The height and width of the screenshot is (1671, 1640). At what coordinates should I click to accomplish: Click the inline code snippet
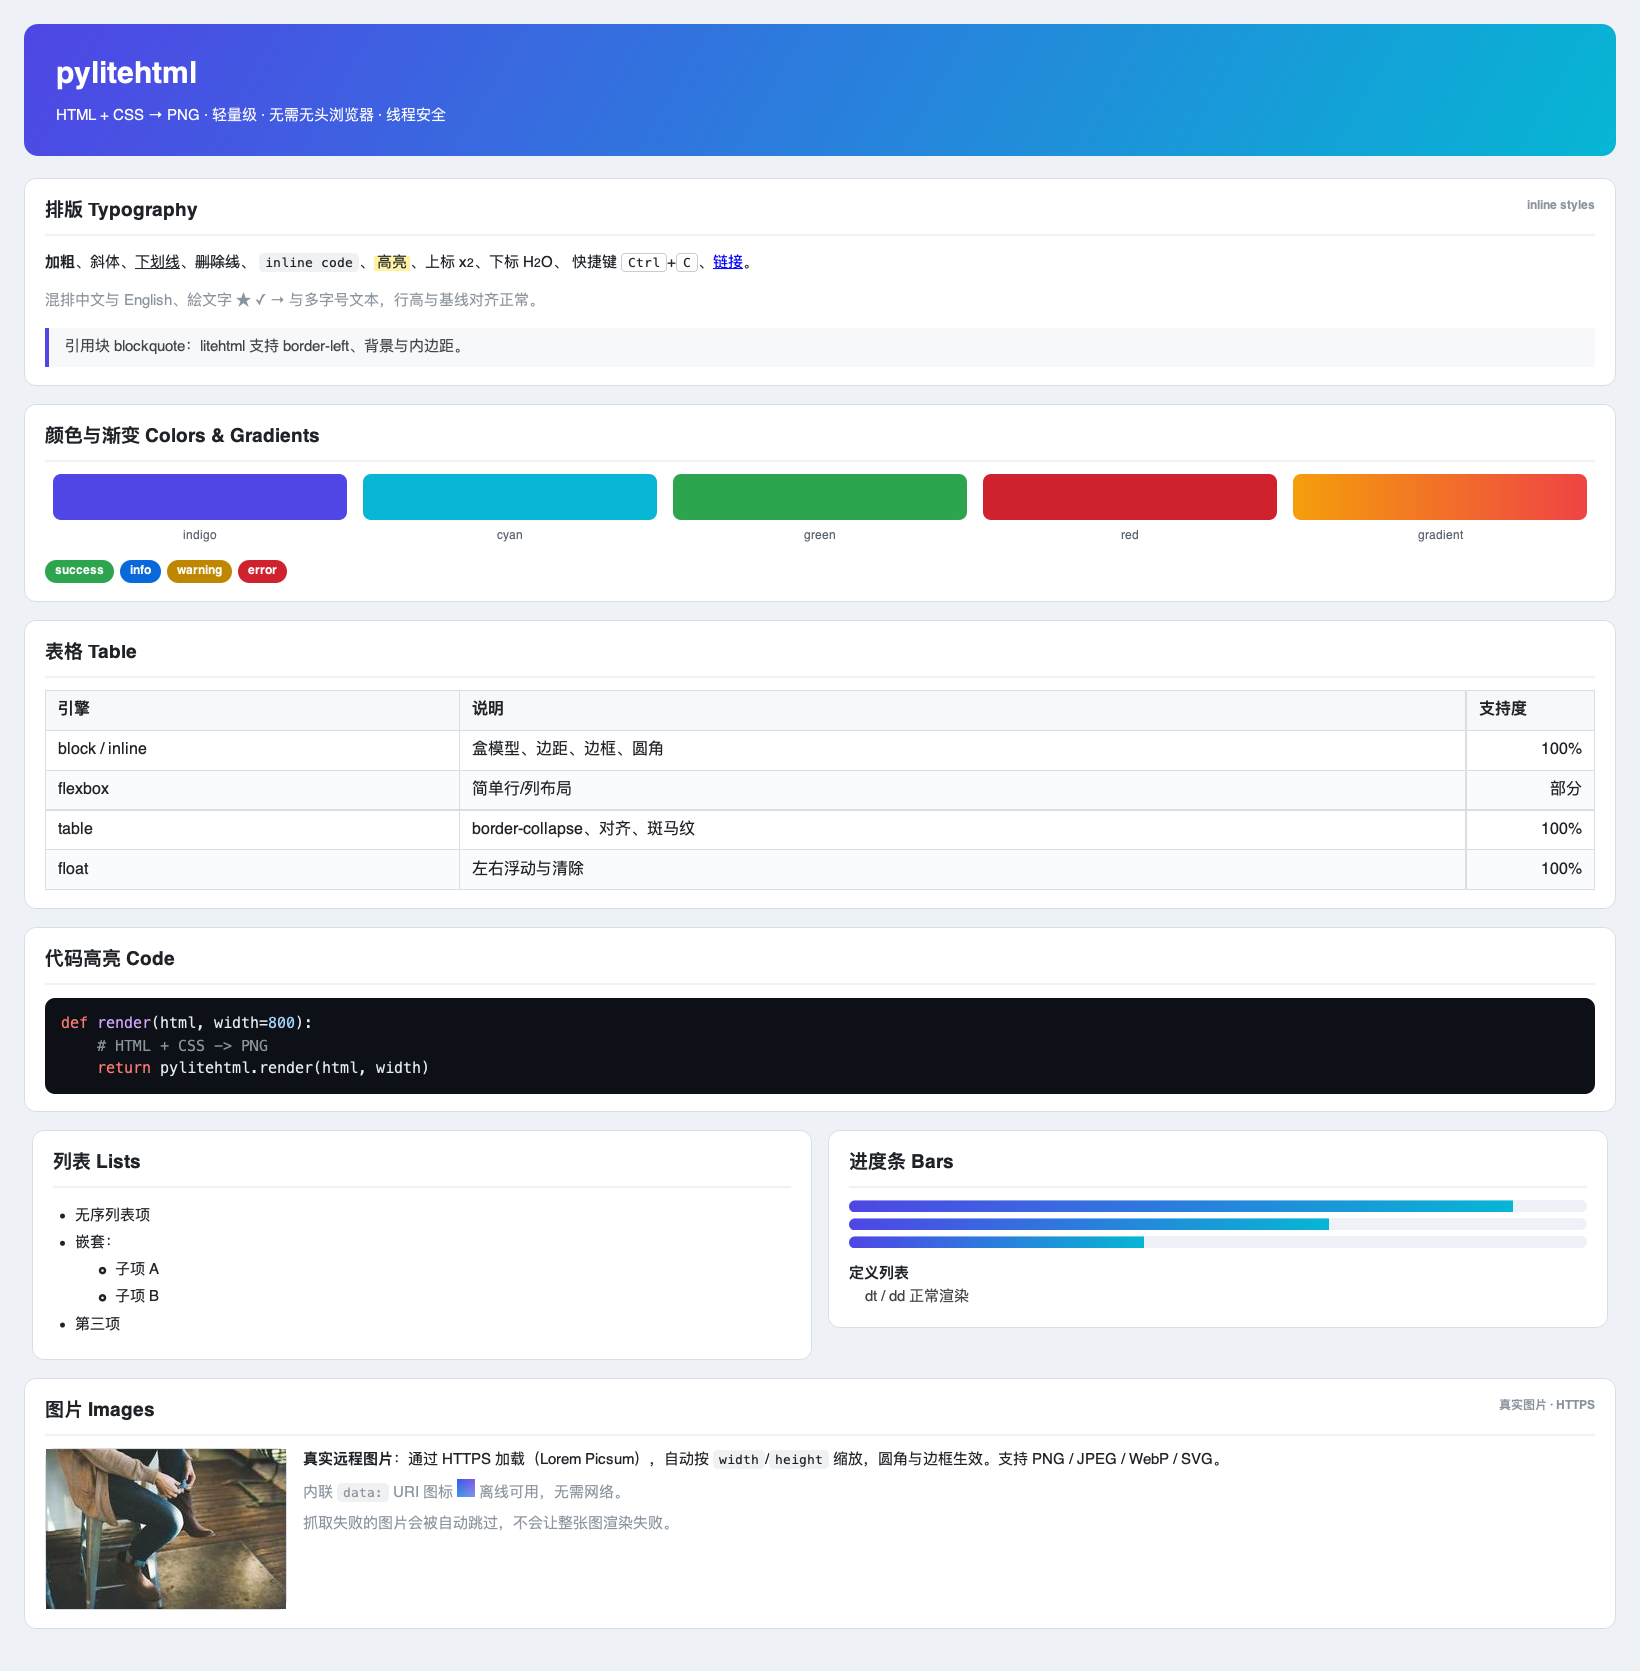click(x=309, y=263)
